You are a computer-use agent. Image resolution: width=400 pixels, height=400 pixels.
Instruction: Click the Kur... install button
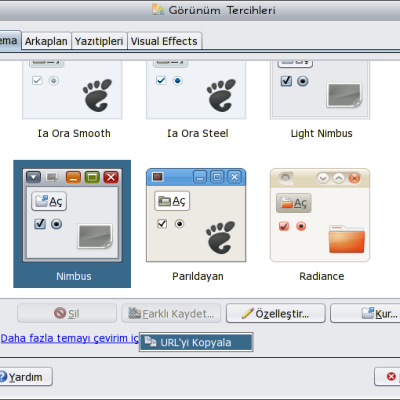tap(365, 313)
